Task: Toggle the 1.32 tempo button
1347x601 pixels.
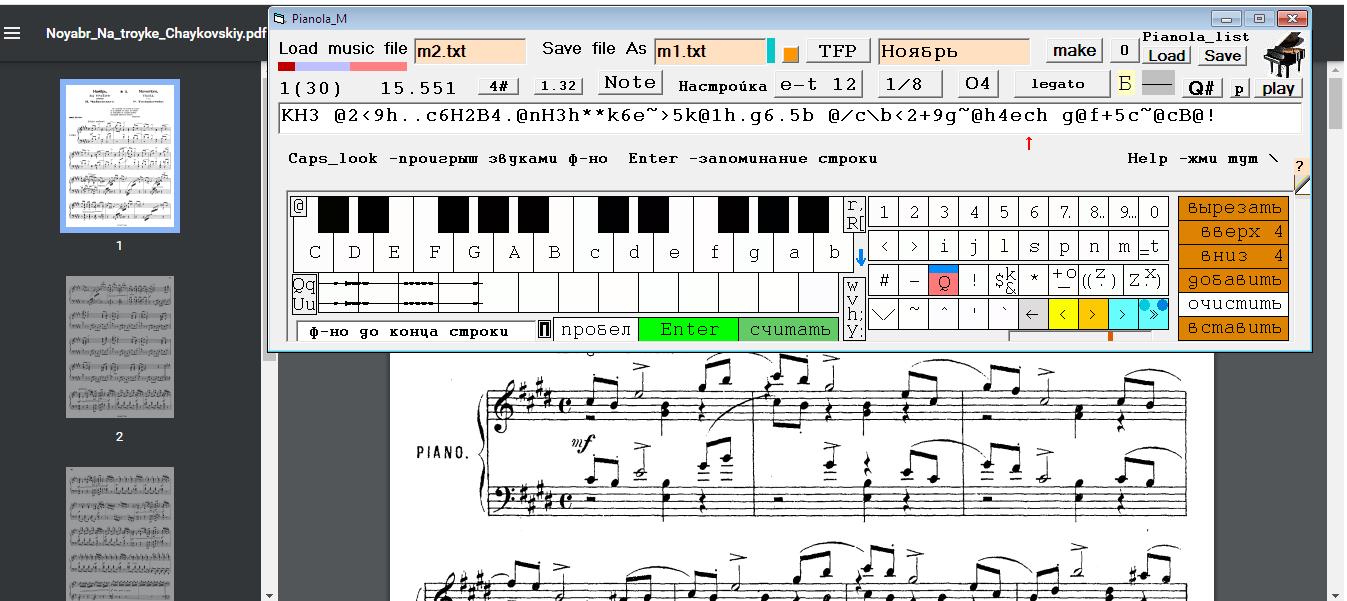Action: click(558, 86)
